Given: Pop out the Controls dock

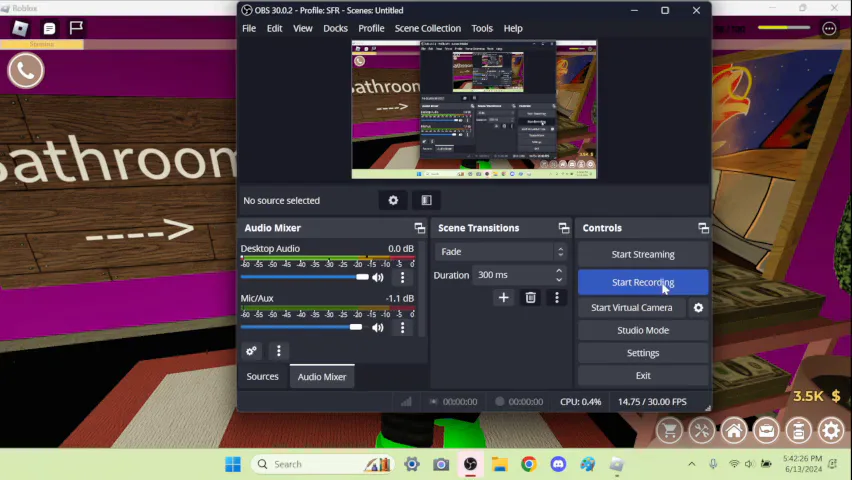Looking at the screenshot, I should tap(703, 228).
